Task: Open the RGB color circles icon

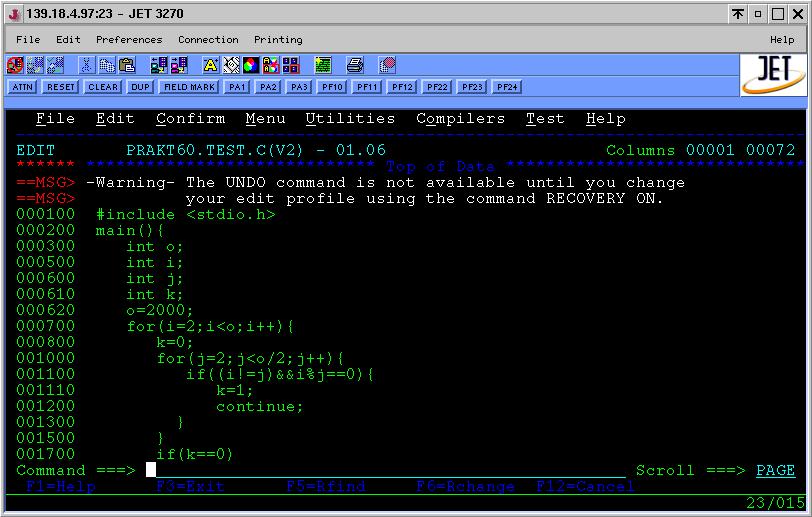Action: 249,65
